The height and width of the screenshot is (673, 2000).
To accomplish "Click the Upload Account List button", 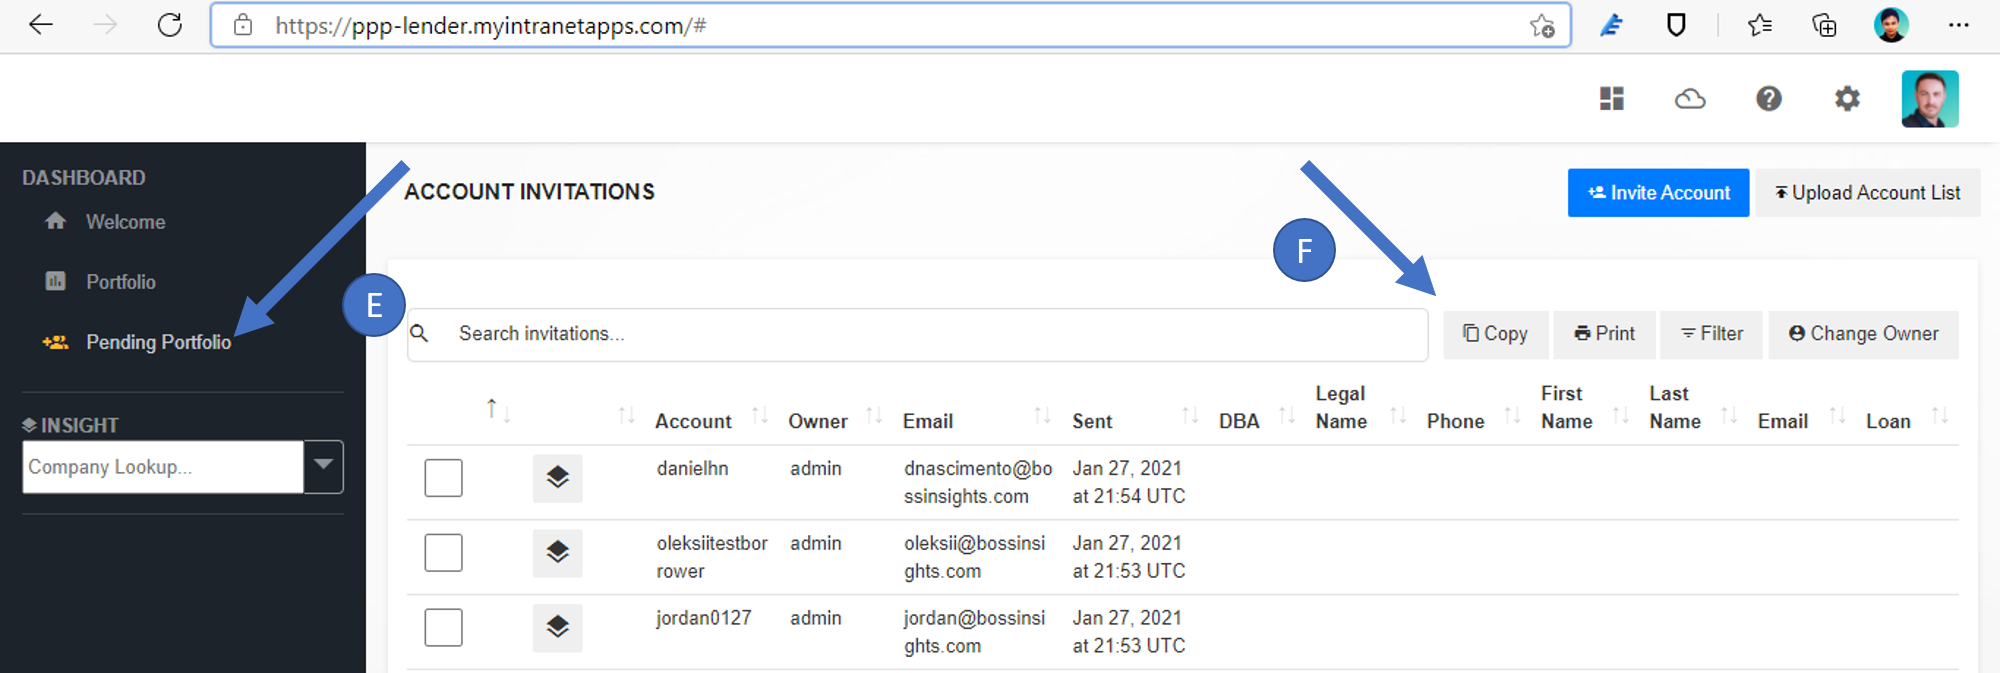I will click(1867, 193).
